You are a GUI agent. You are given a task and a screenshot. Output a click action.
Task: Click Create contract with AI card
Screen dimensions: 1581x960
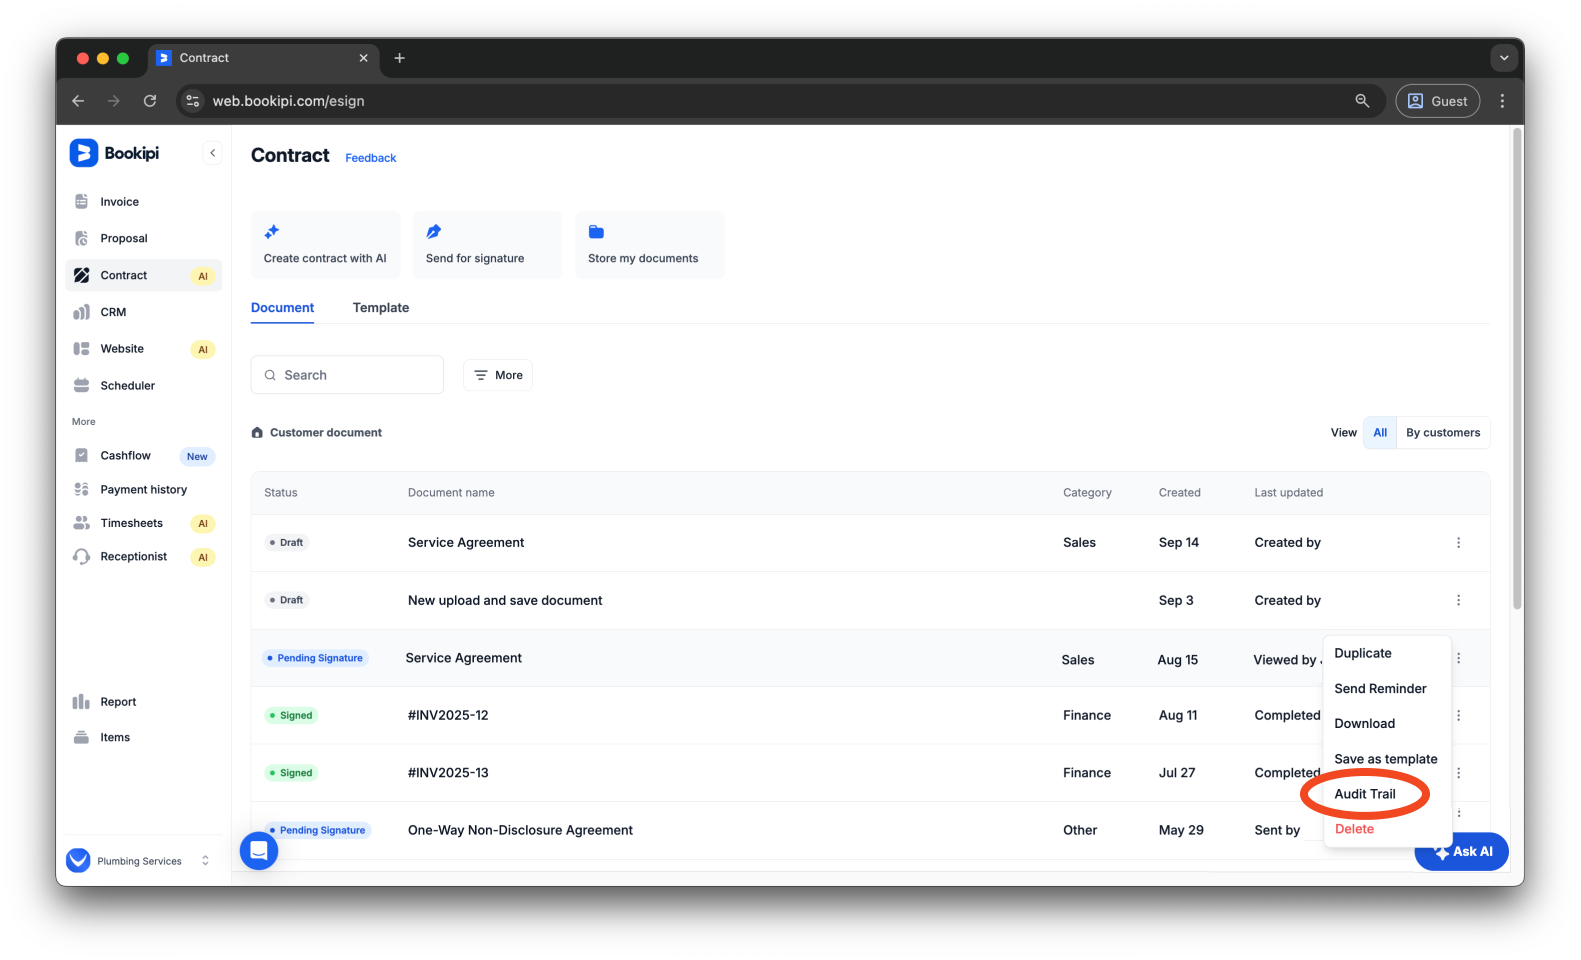pos(325,245)
